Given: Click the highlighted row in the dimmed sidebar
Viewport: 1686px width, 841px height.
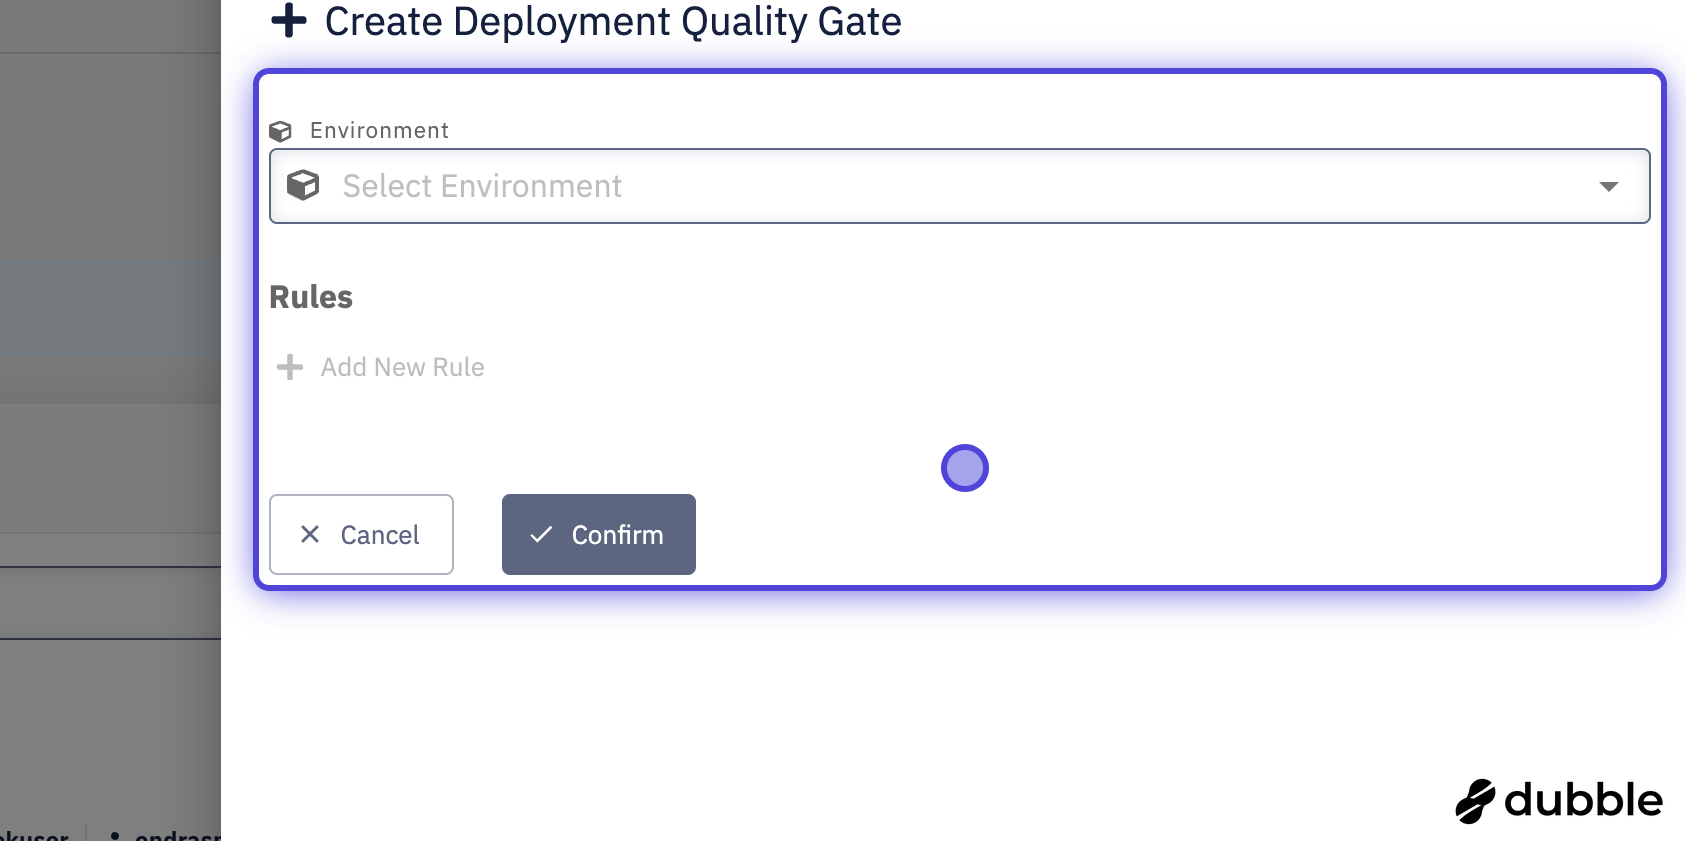Looking at the screenshot, I should tap(110, 310).
